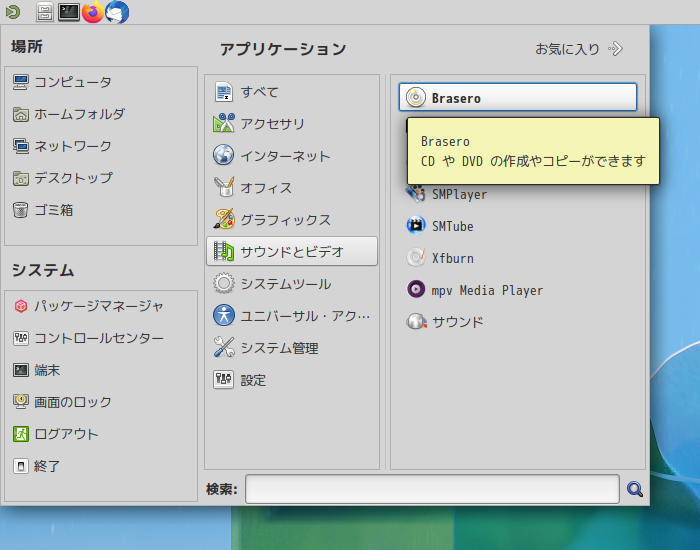Select the すべて category
Viewport: 700px width, 550px height.
[292, 92]
